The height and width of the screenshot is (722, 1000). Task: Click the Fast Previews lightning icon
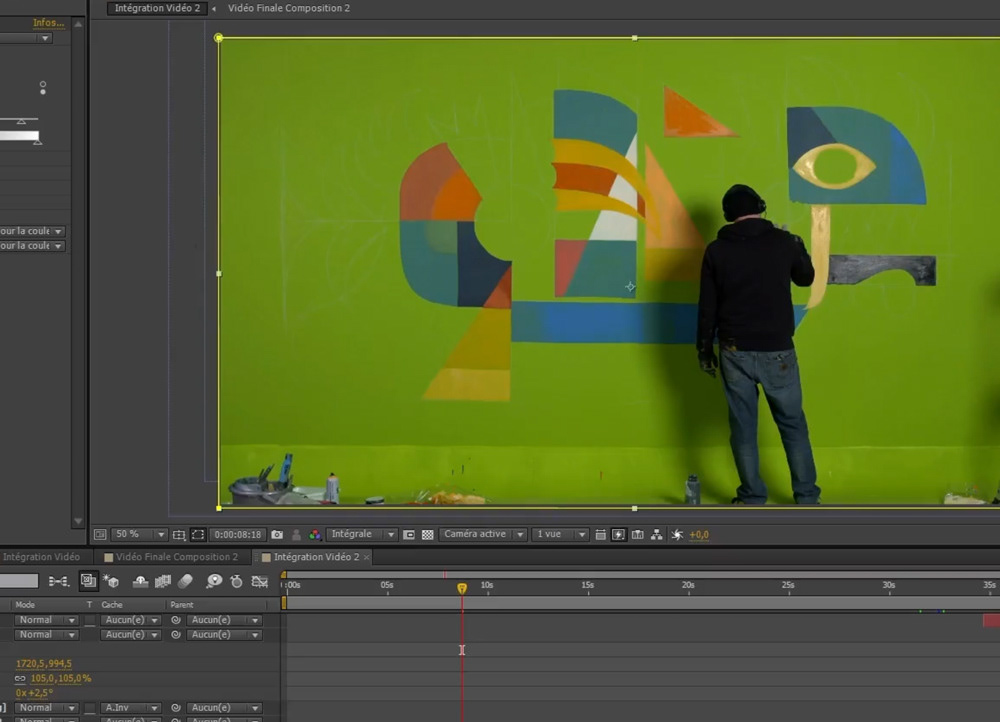(618, 535)
